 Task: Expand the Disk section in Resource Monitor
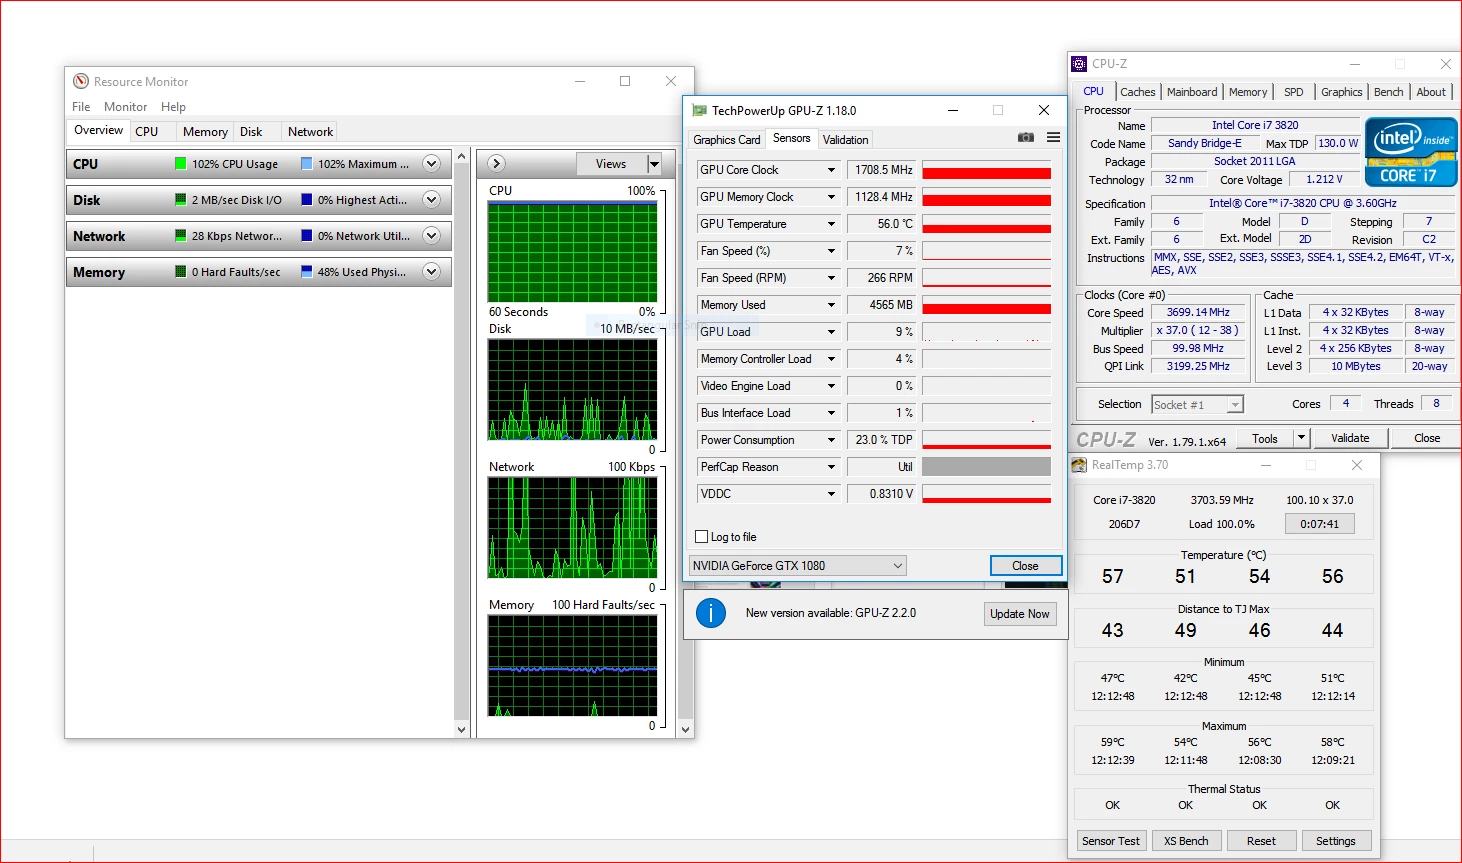431,200
